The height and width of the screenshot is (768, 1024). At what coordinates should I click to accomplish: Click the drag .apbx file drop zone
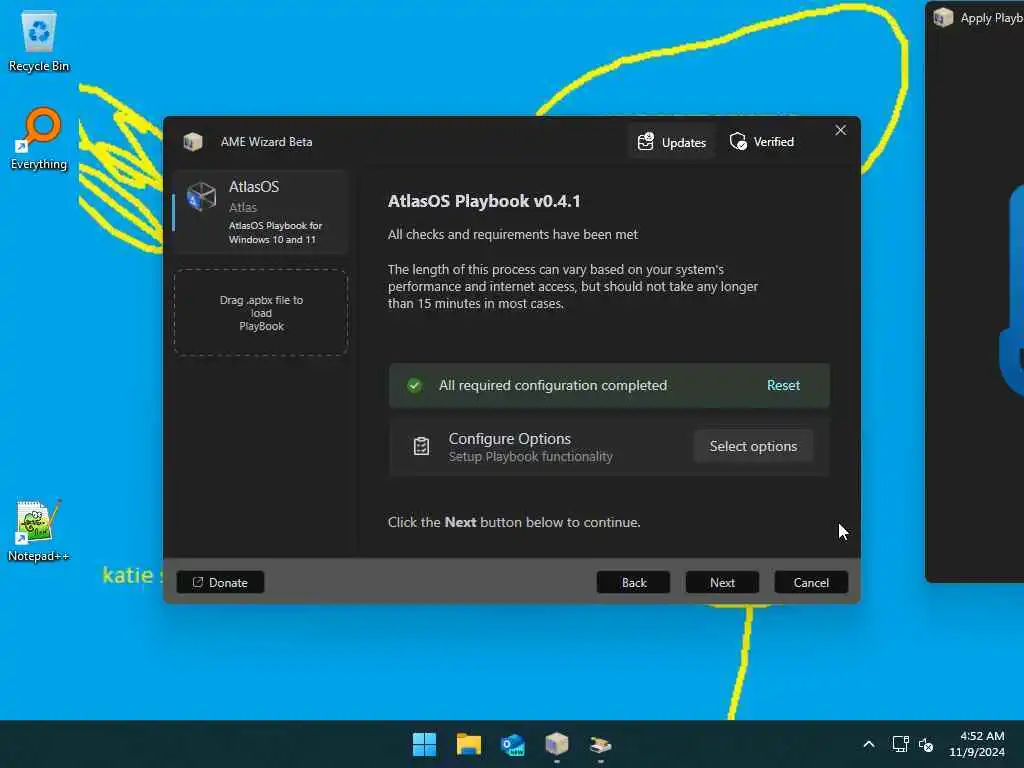[261, 313]
